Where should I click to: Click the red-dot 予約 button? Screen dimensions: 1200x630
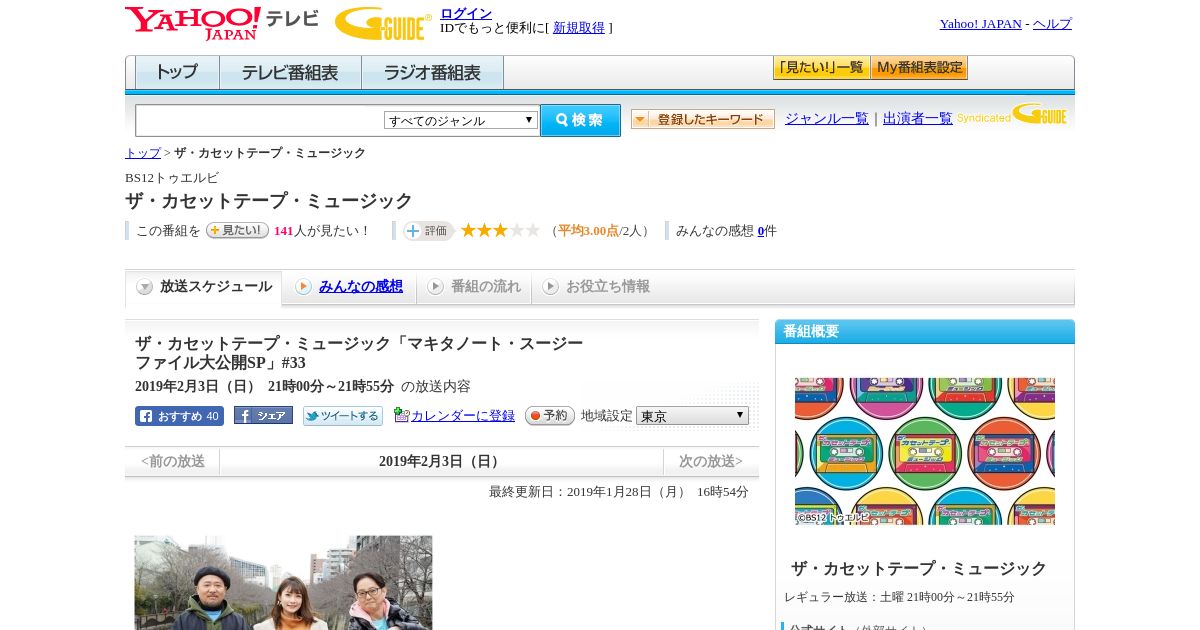click(x=549, y=415)
